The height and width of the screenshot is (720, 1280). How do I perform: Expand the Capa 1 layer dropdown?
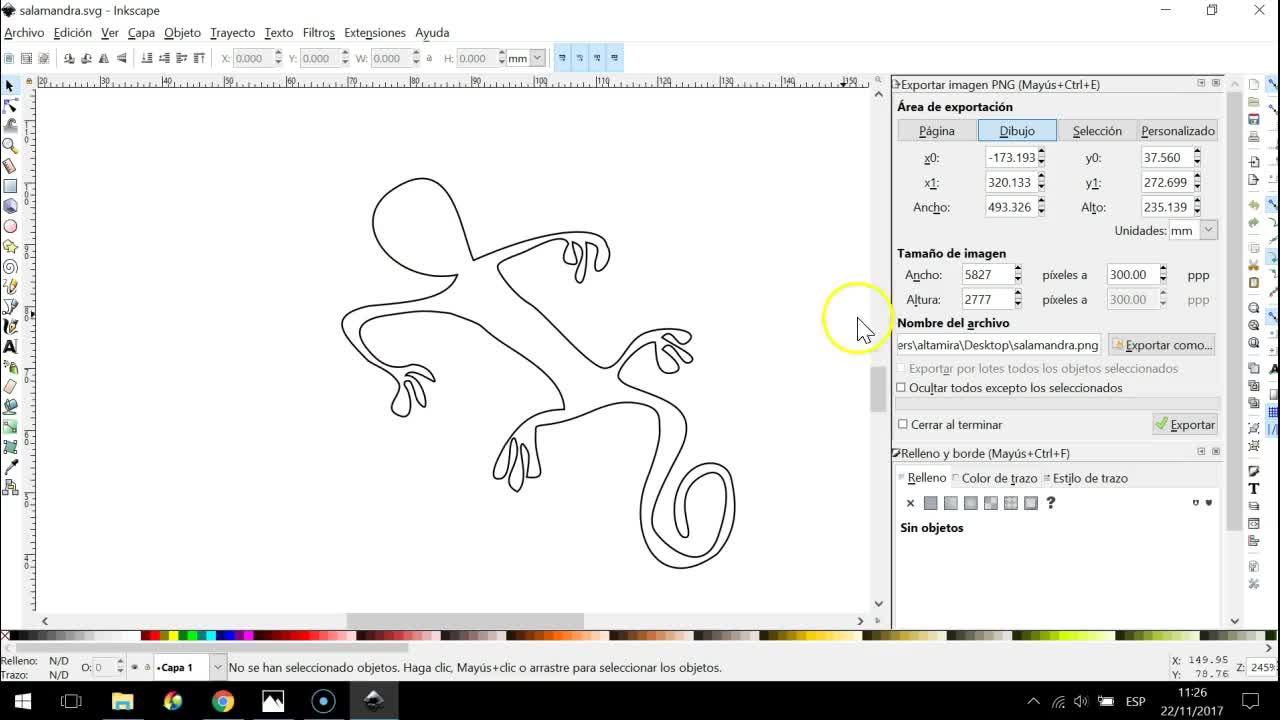coord(218,667)
